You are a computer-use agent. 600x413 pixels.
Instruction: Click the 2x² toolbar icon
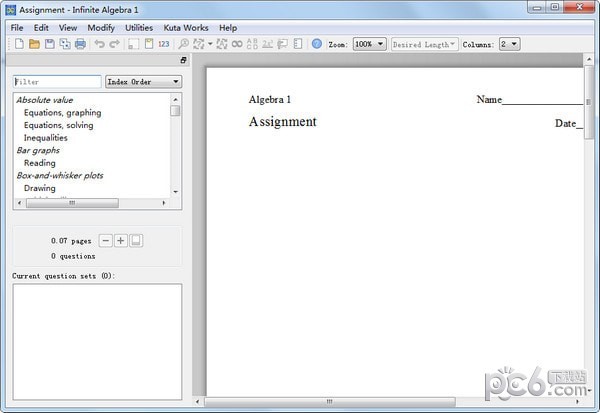267,44
